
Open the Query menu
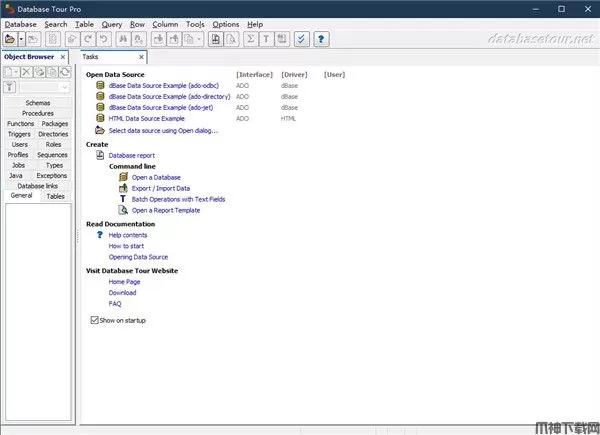tap(112, 23)
